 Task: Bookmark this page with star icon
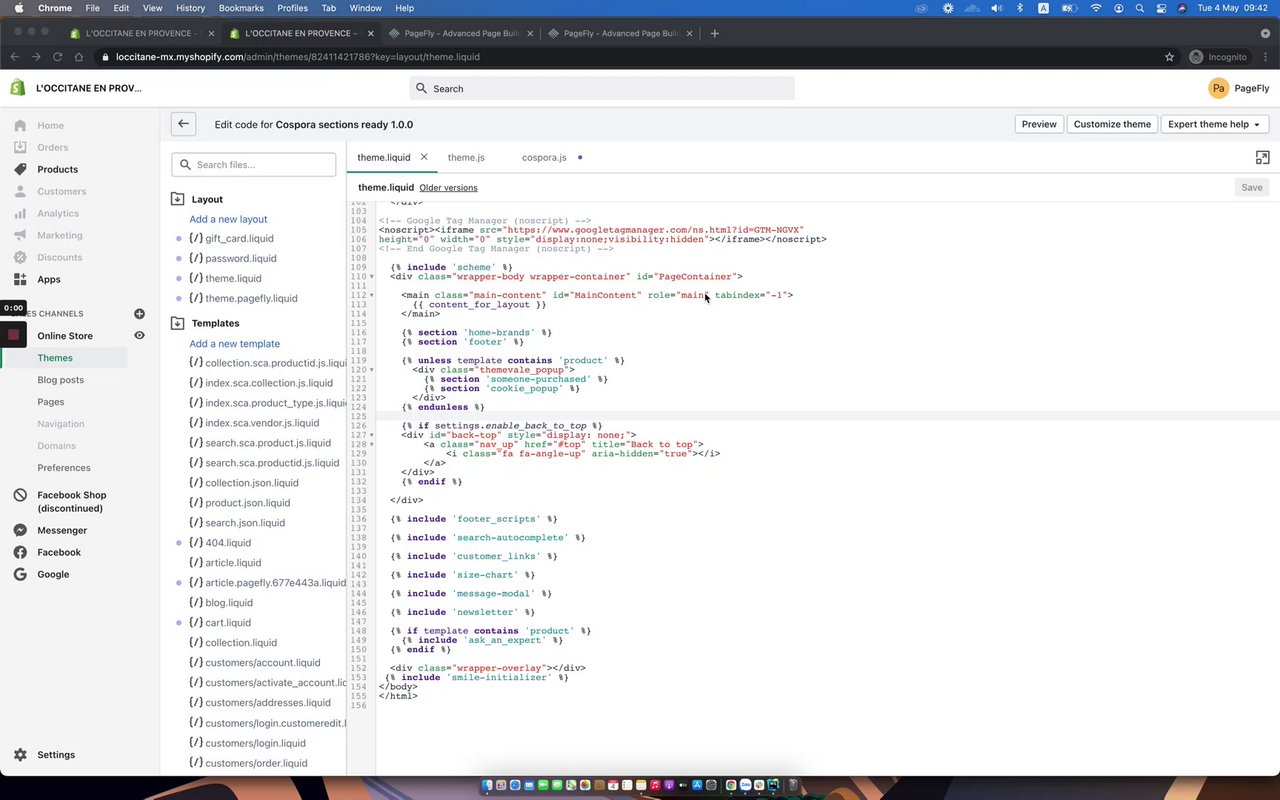[1169, 57]
